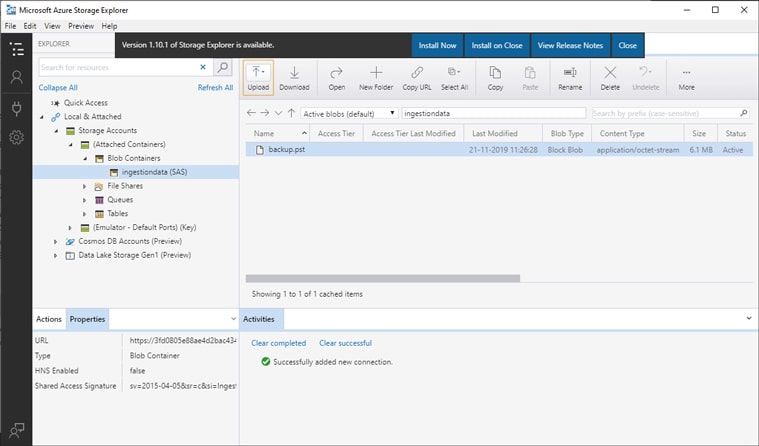Click the New Folder plus icon
Screen dimensions: 759x446
tap(376, 72)
